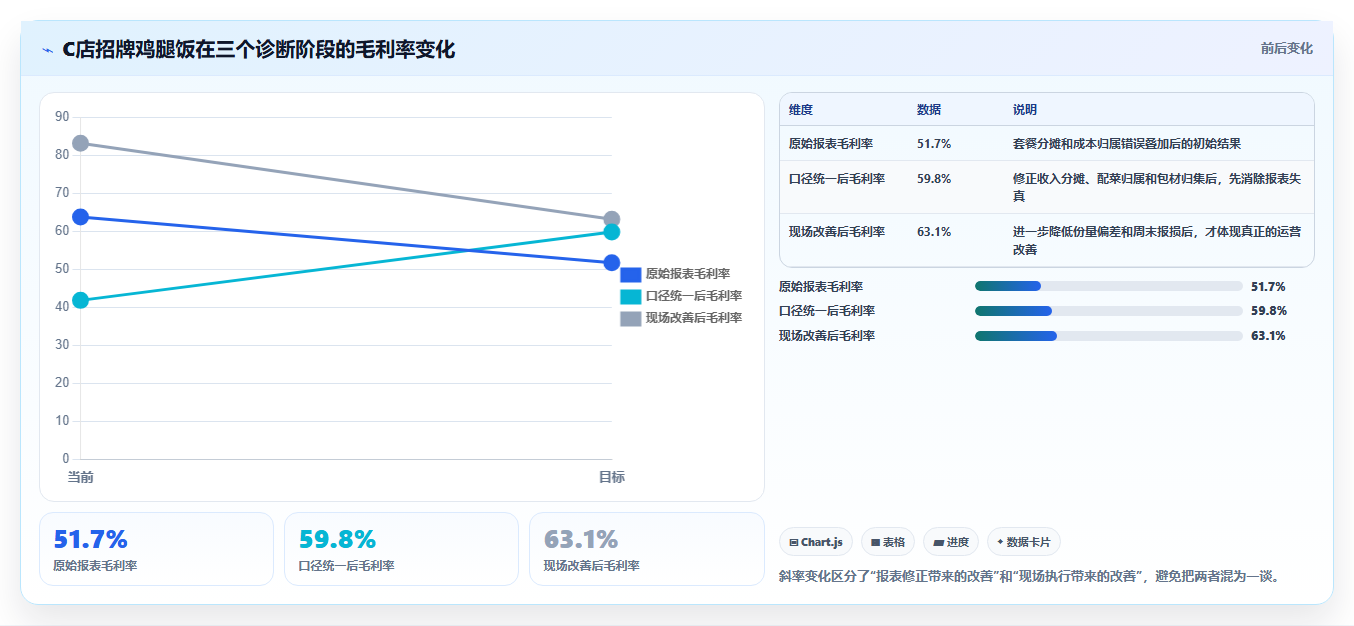Viewport: 1354px width, 626px height.
Task: Toggle the 口径统一后毛利率 legend color box
Action: point(631,296)
